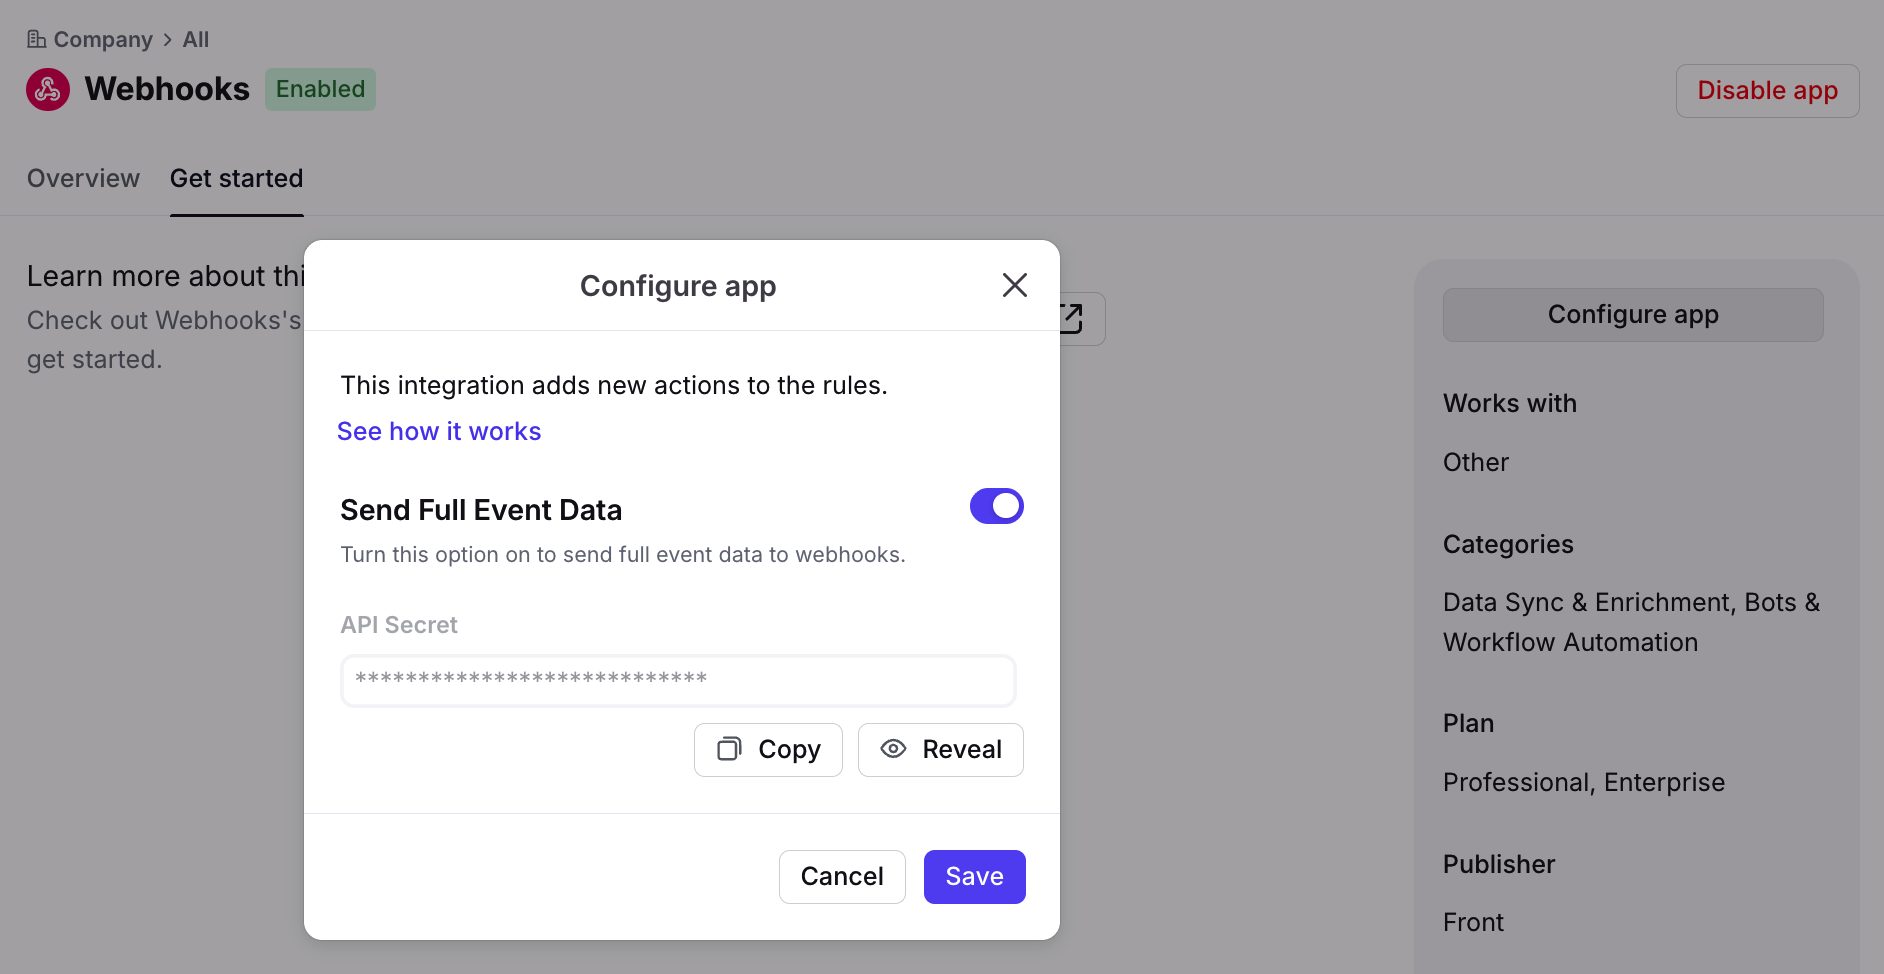Click the All breadcrumb link
The height and width of the screenshot is (974, 1884).
196,39
